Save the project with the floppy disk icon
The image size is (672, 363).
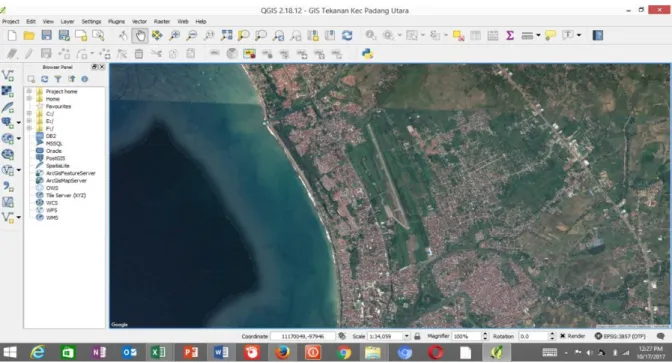(46, 36)
